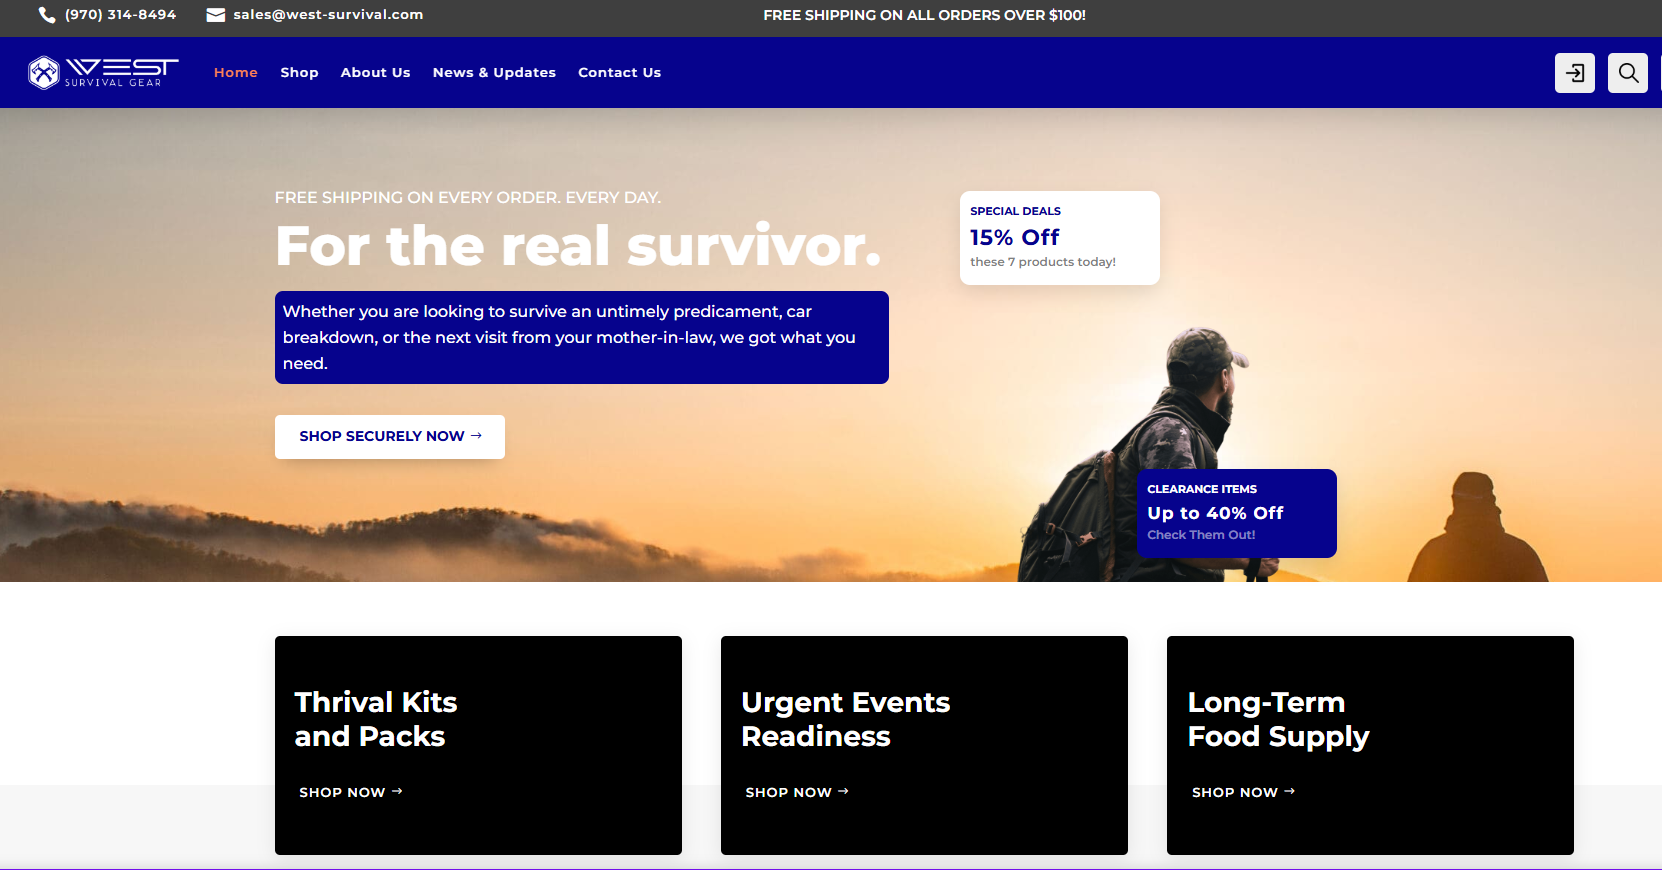Click the envelope email icon

(x=215, y=15)
